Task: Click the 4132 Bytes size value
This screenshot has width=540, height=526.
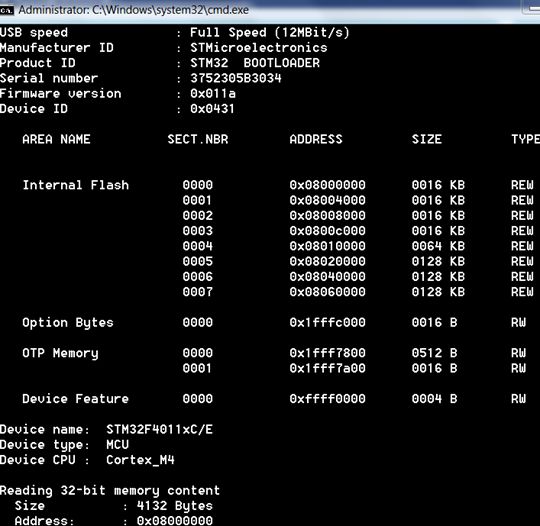Action: [175, 506]
